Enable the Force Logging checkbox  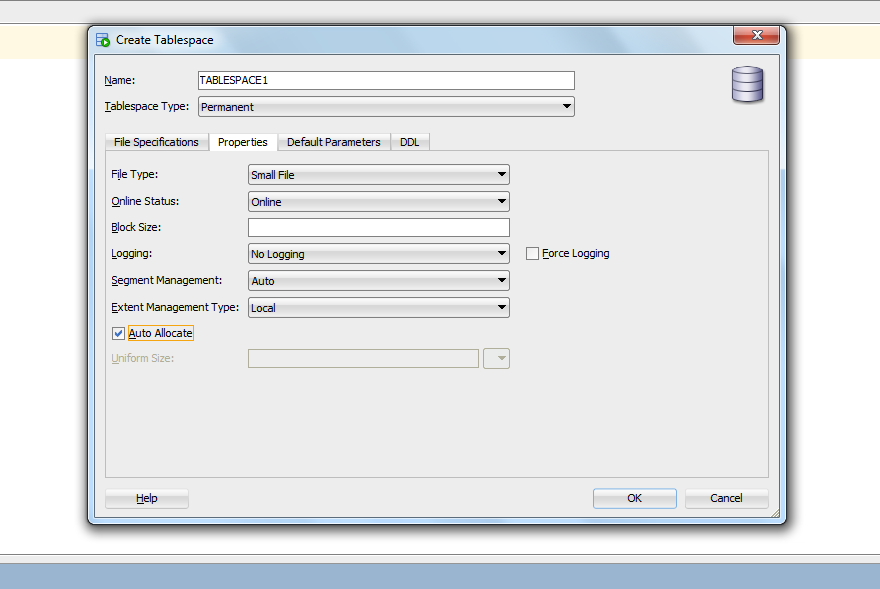coord(533,254)
